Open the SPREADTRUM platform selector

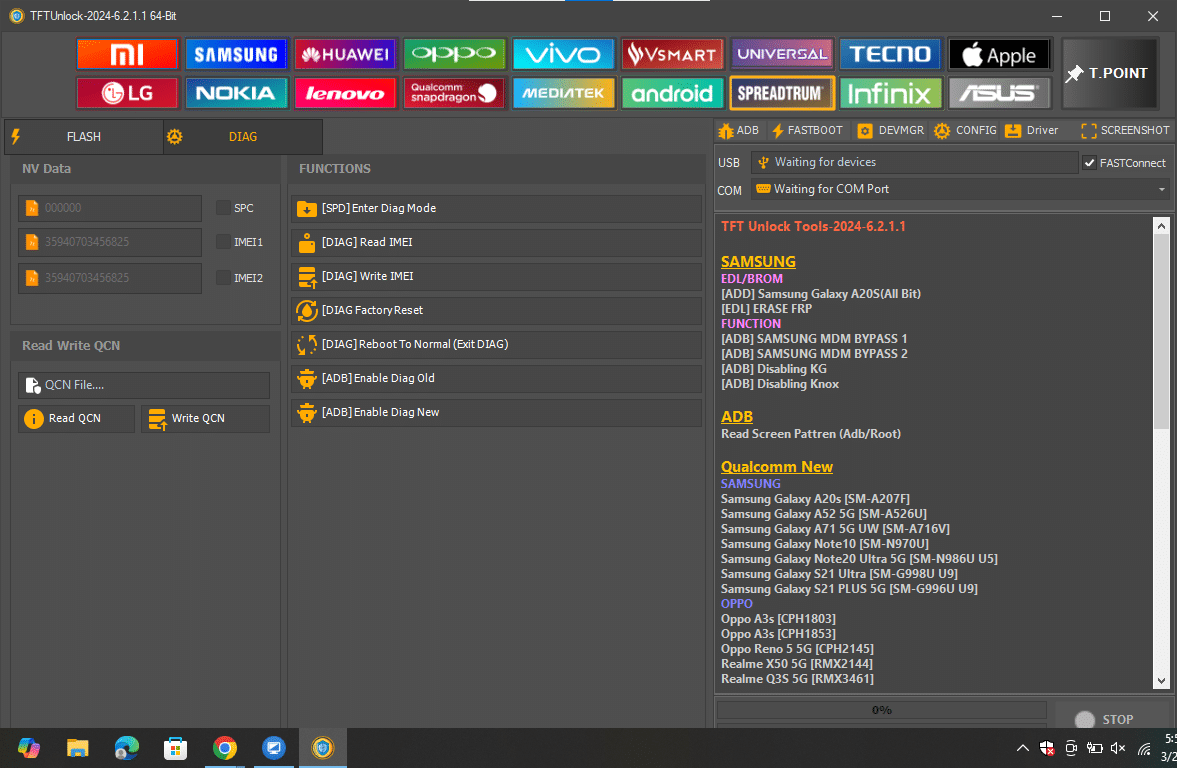click(x=781, y=93)
